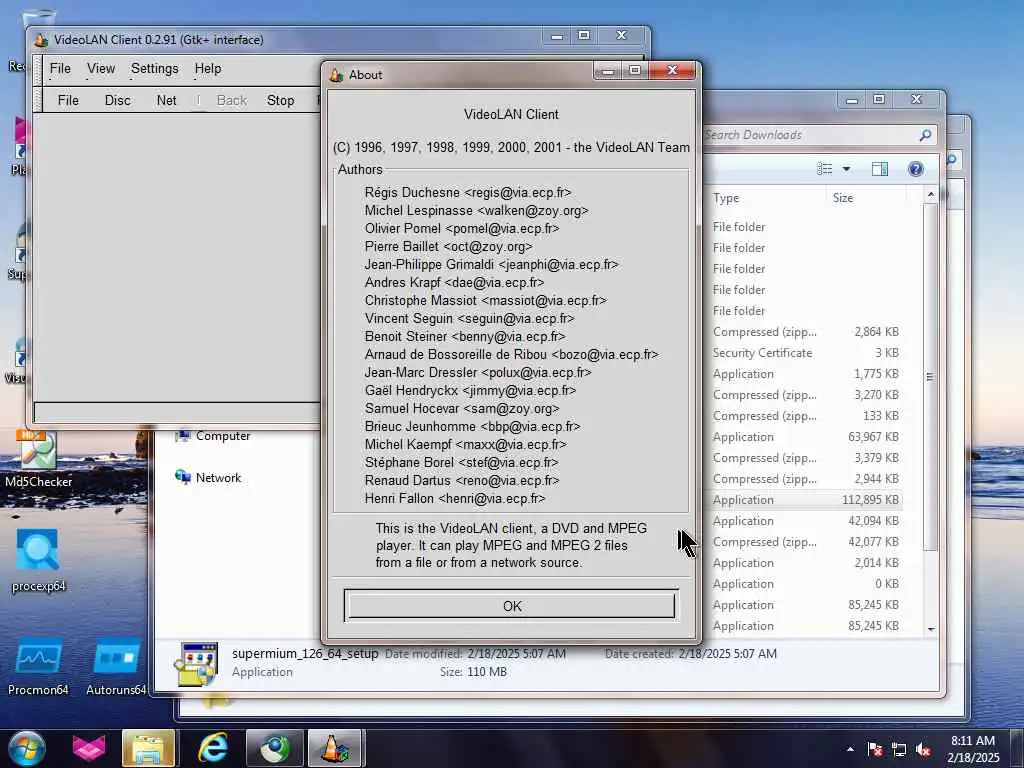Click the Explorer vertical scrollbar thumb
The image size is (1024, 768).
pyautogui.click(x=931, y=377)
